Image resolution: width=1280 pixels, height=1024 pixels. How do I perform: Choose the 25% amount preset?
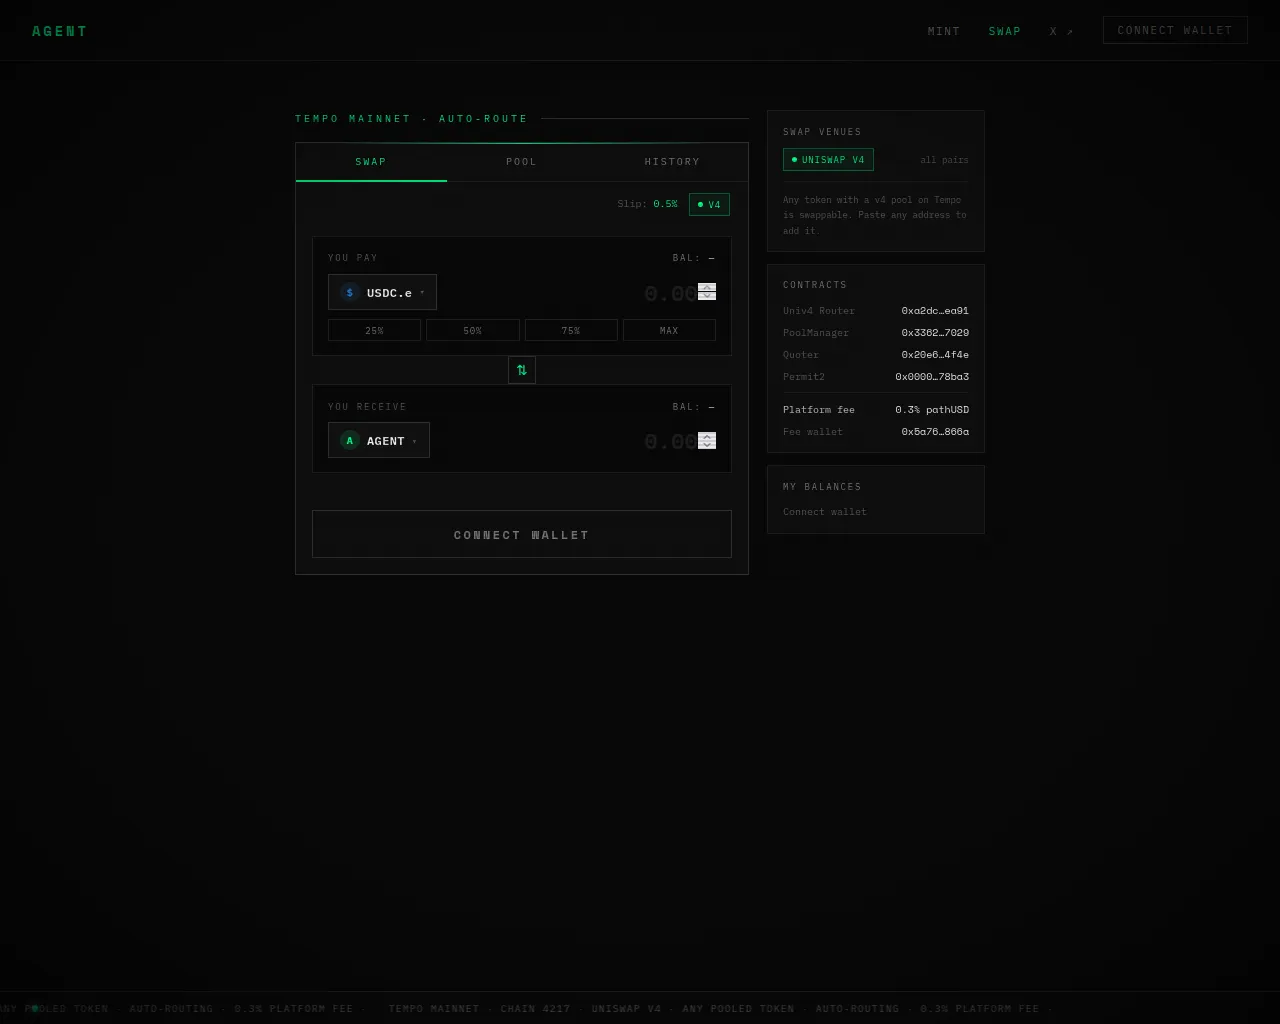[374, 331]
